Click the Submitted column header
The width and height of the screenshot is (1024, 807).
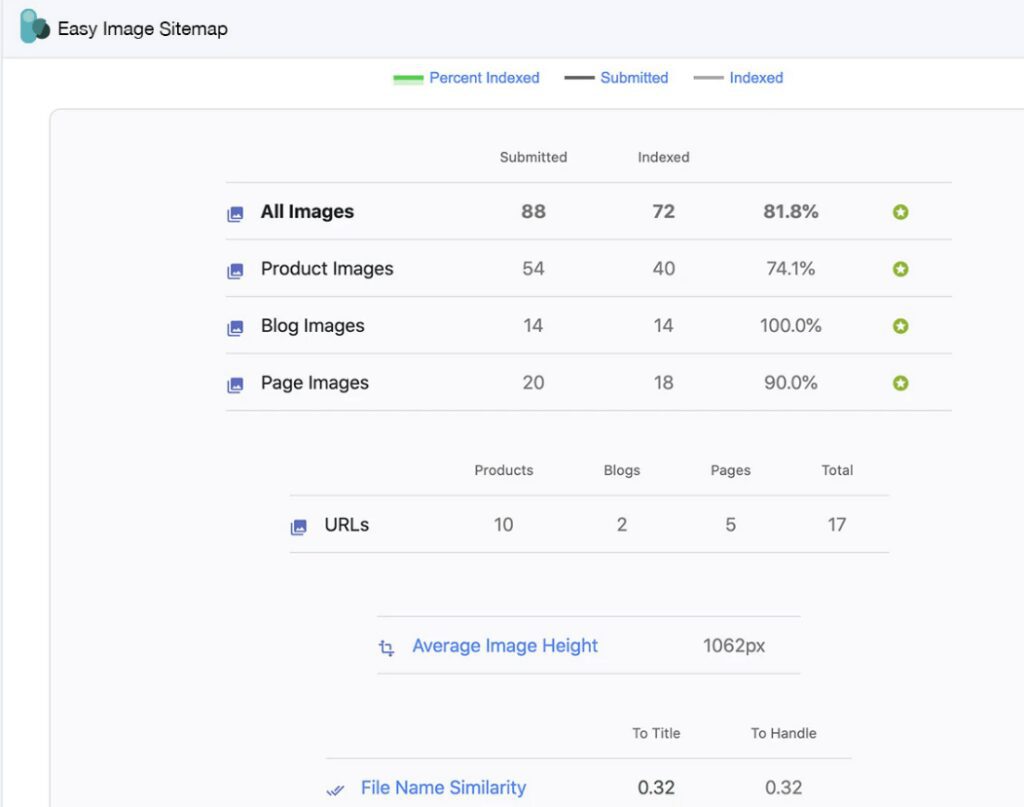click(x=533, y=157)
